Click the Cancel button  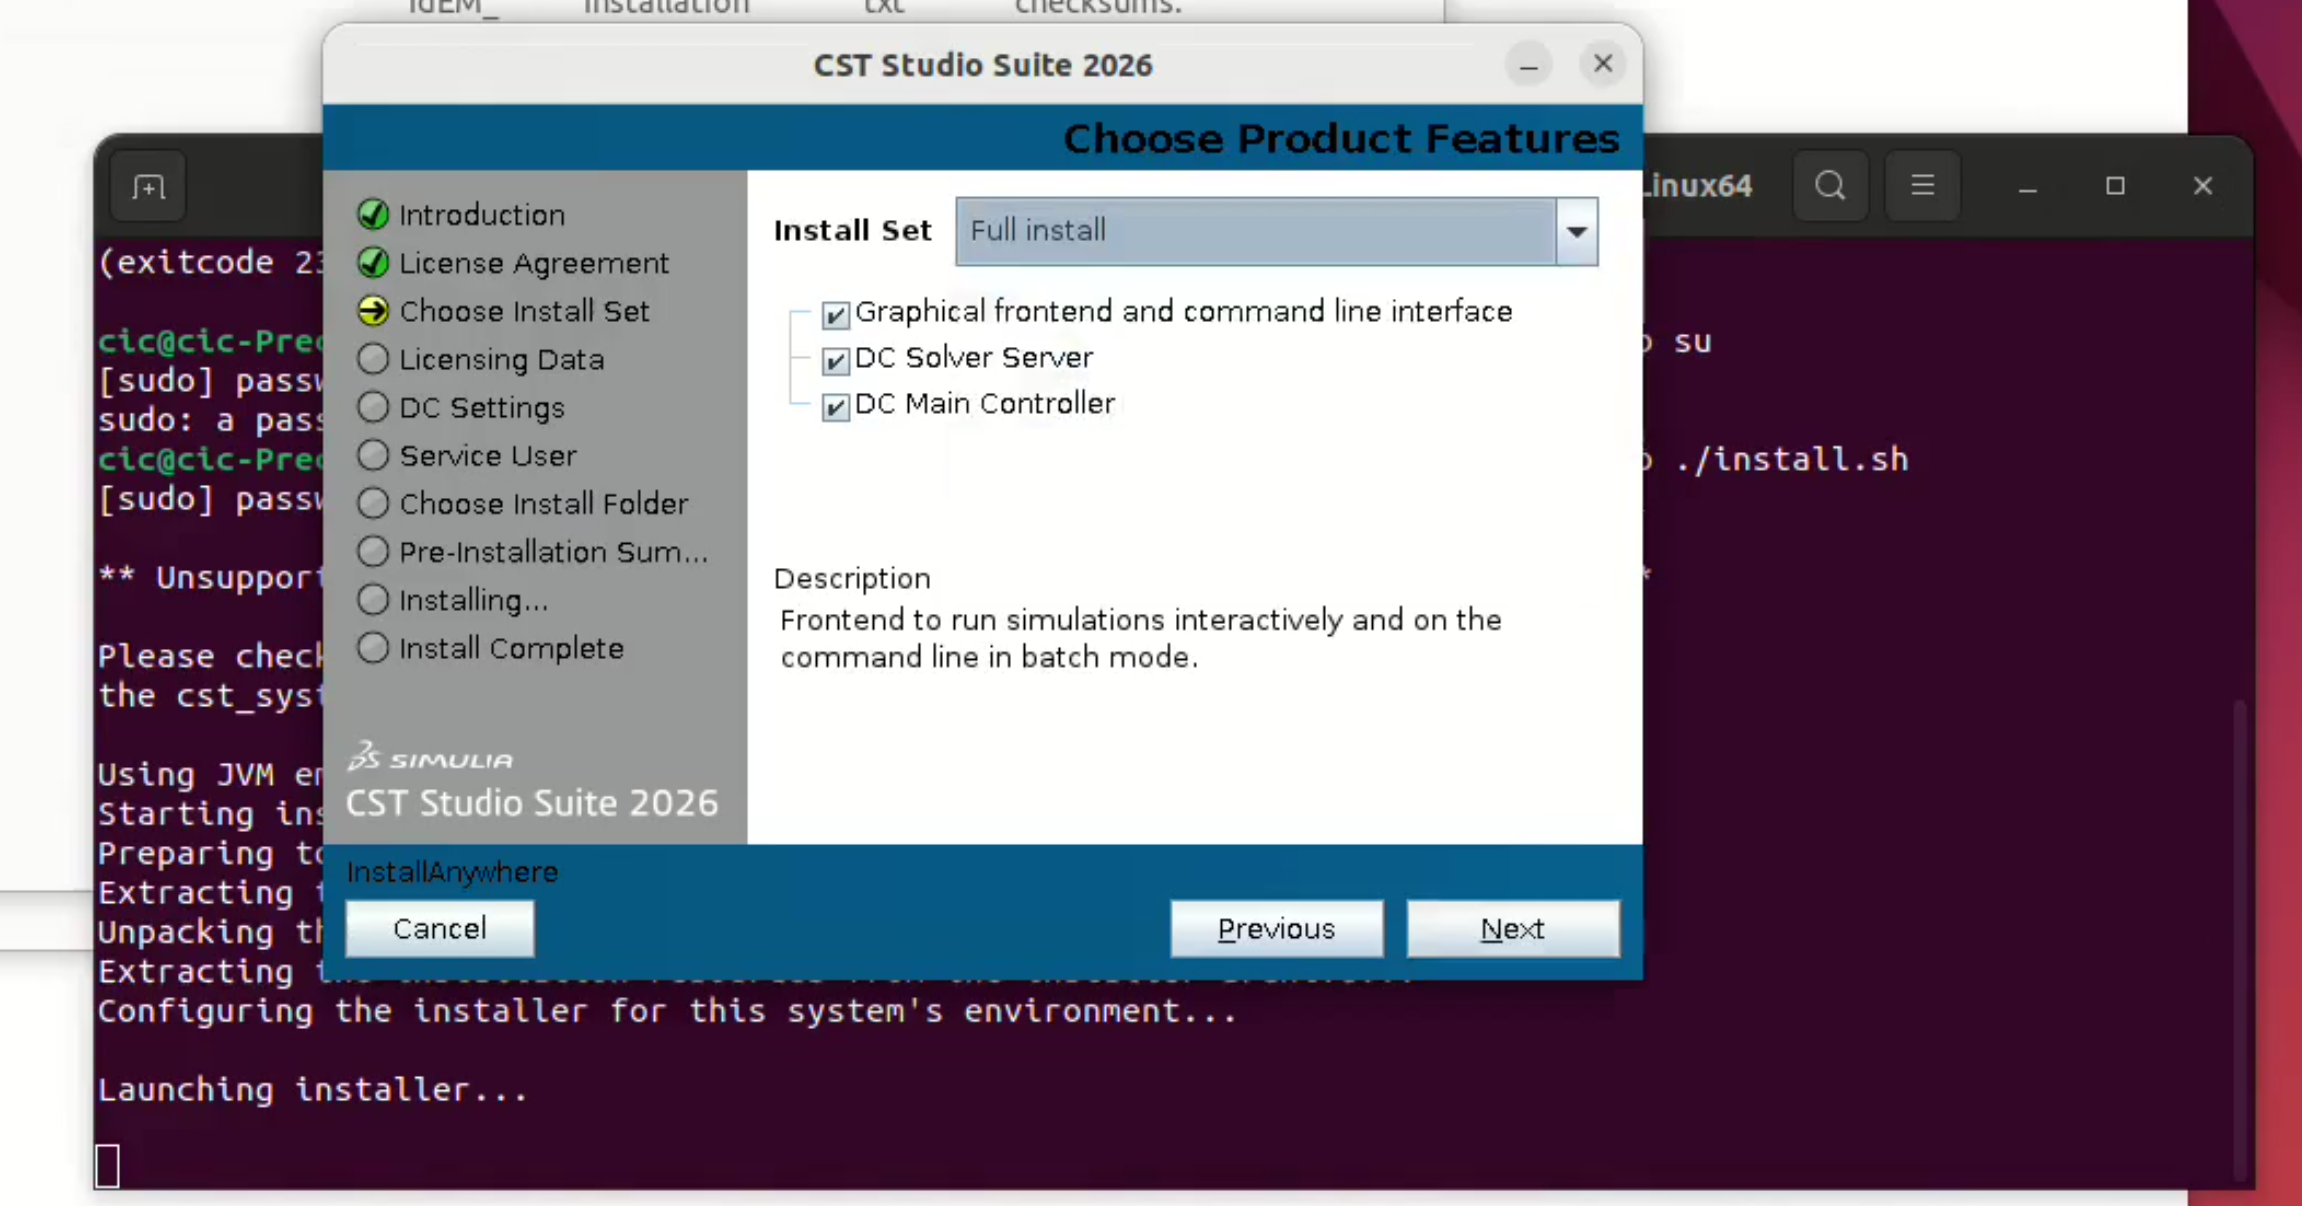tap(440, 929)
